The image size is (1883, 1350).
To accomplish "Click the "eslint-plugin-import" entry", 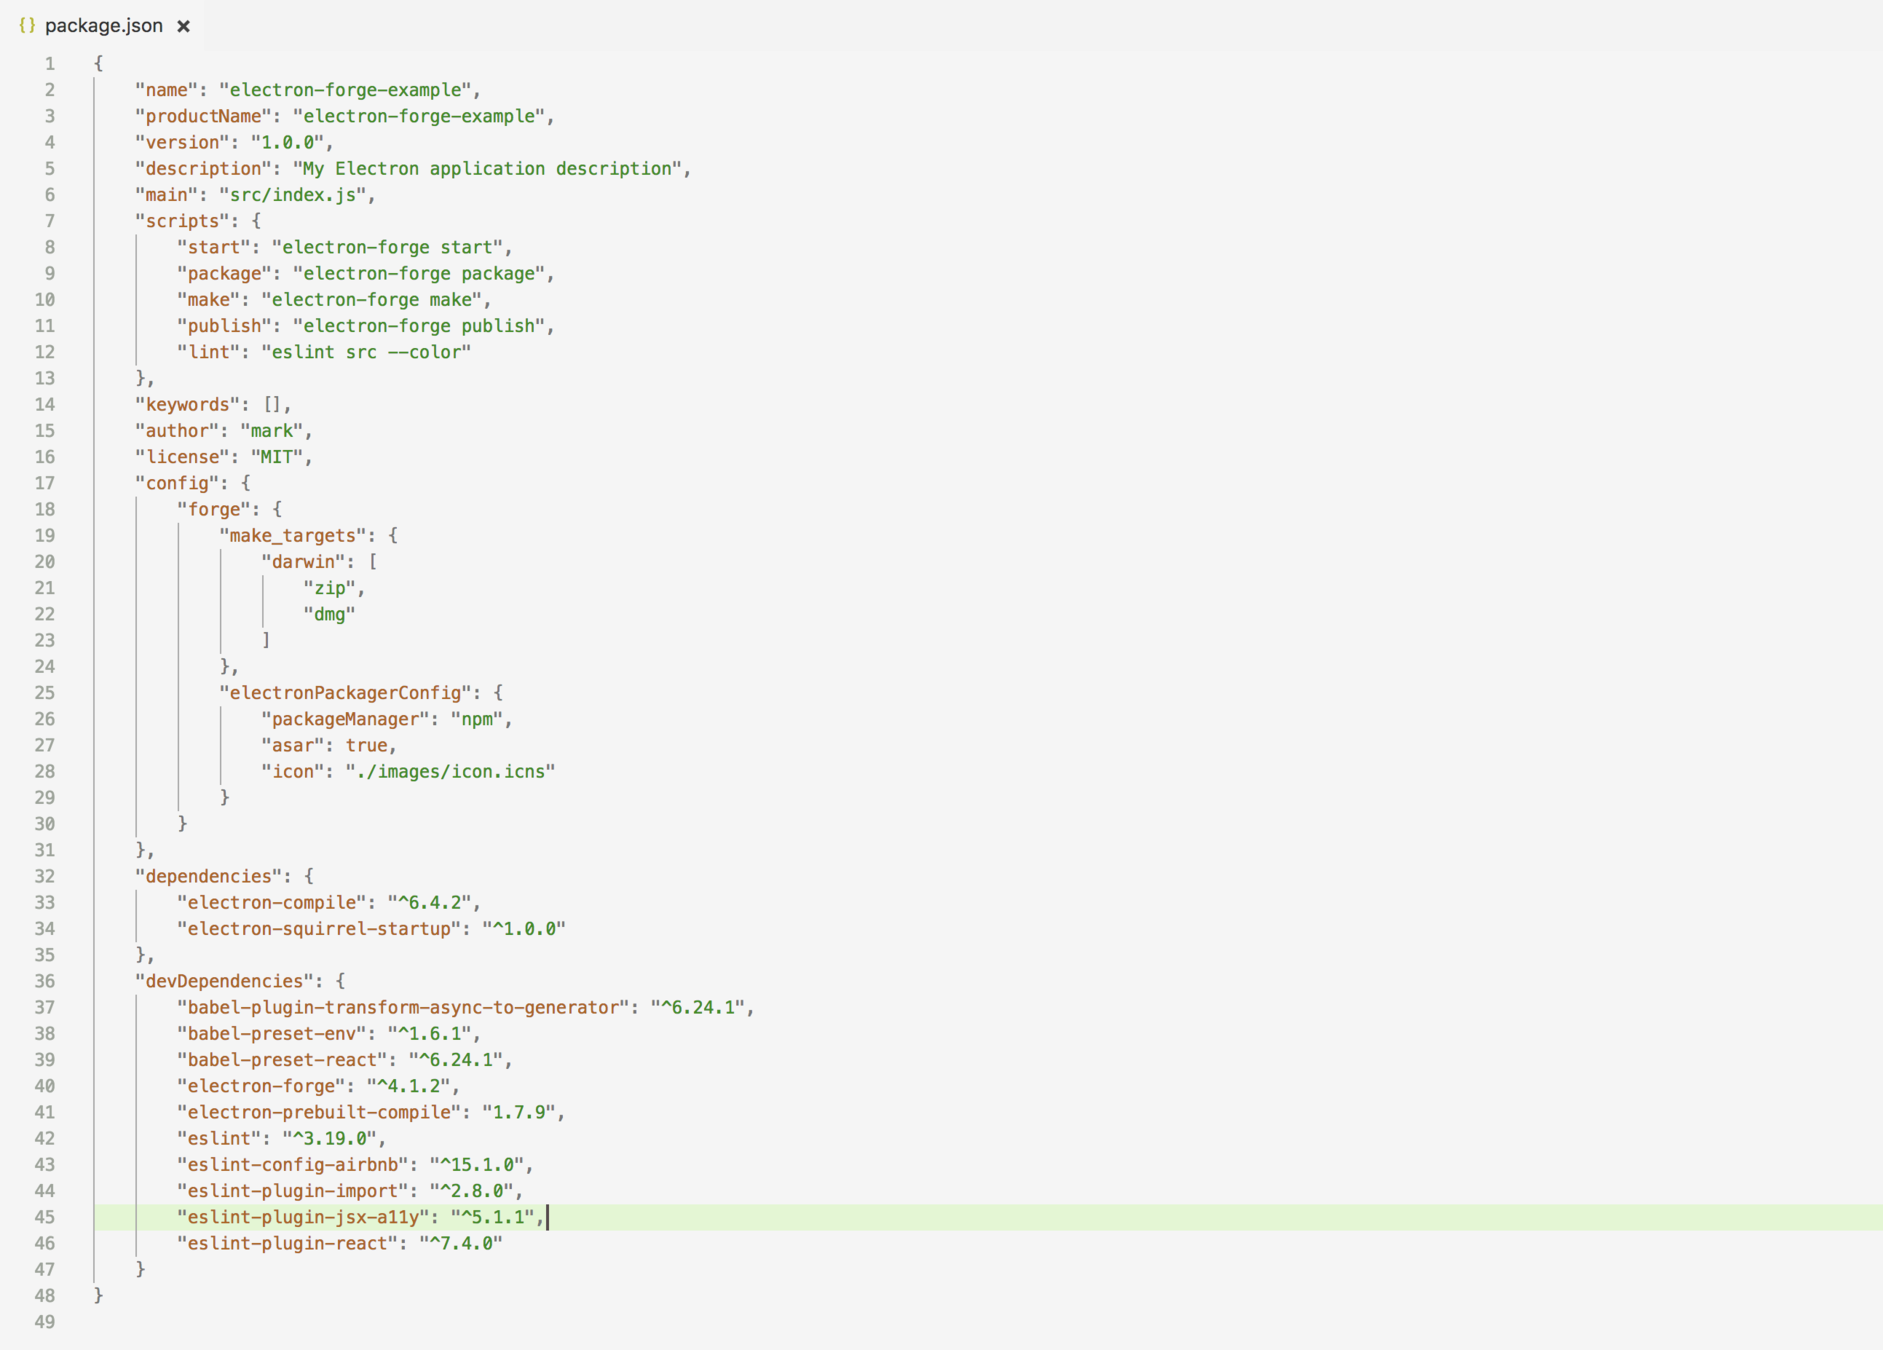I will (293, 1191).
